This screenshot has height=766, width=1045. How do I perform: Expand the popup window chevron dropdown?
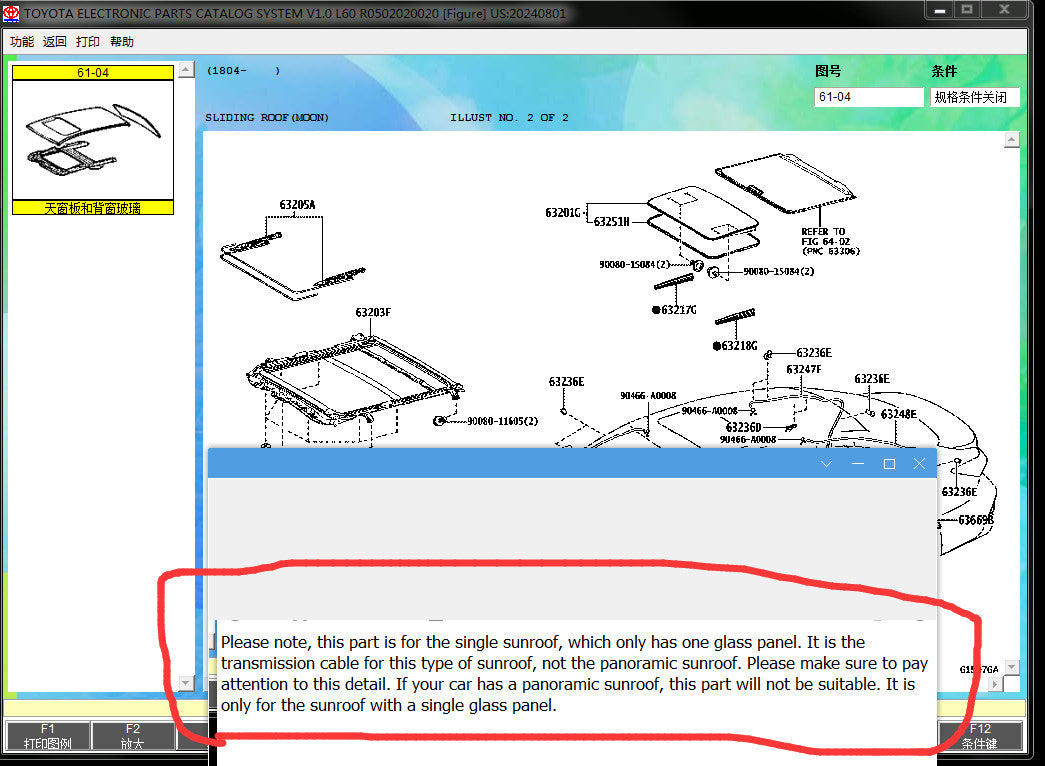[x=826, y=463]
